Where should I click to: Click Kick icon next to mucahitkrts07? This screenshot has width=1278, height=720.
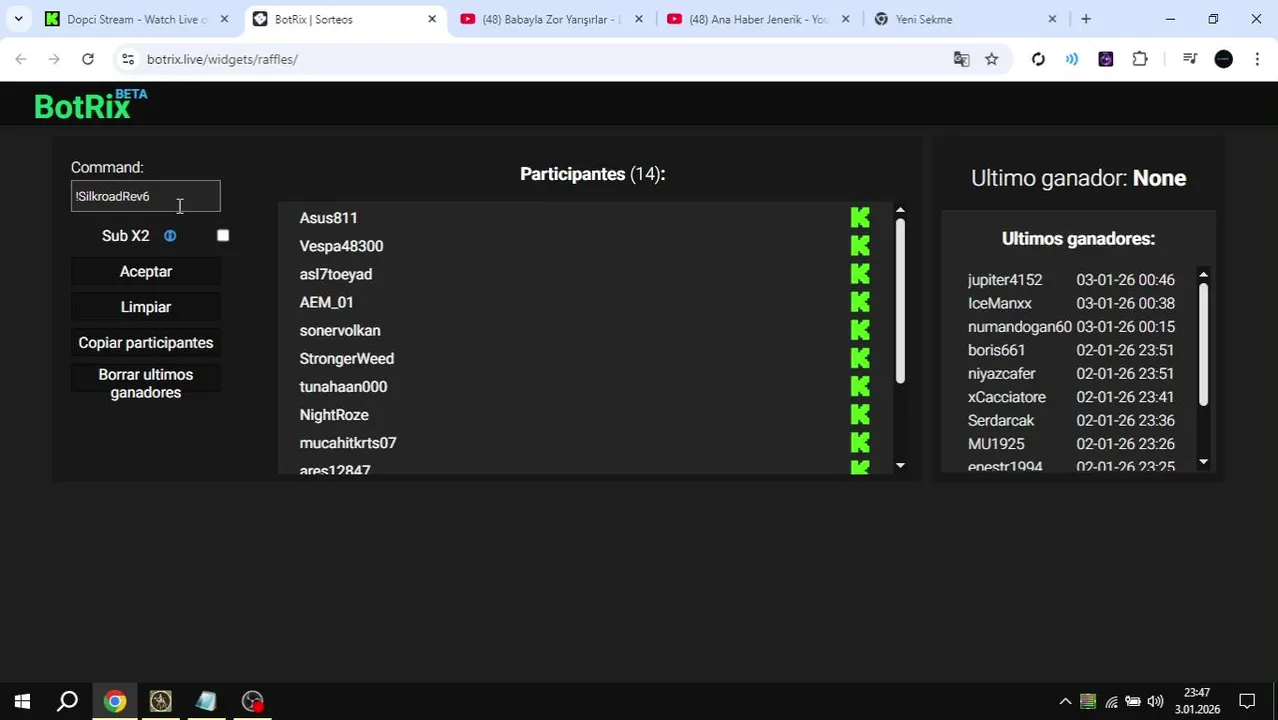coord(860,442)
